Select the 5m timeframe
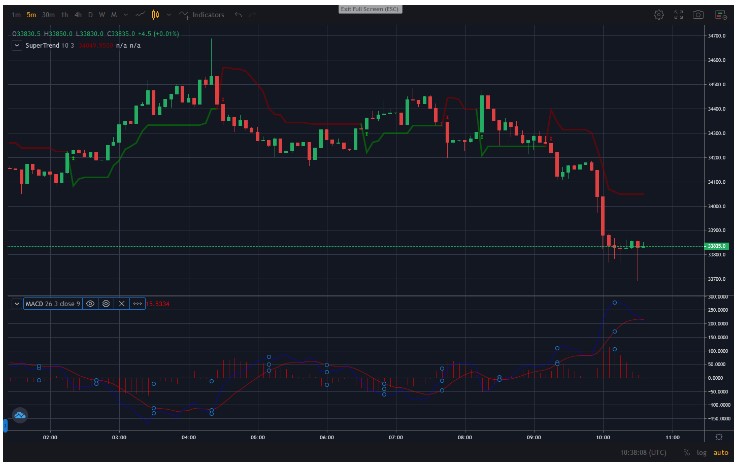This screenshot has height=469, width=740. coord(31,15)
